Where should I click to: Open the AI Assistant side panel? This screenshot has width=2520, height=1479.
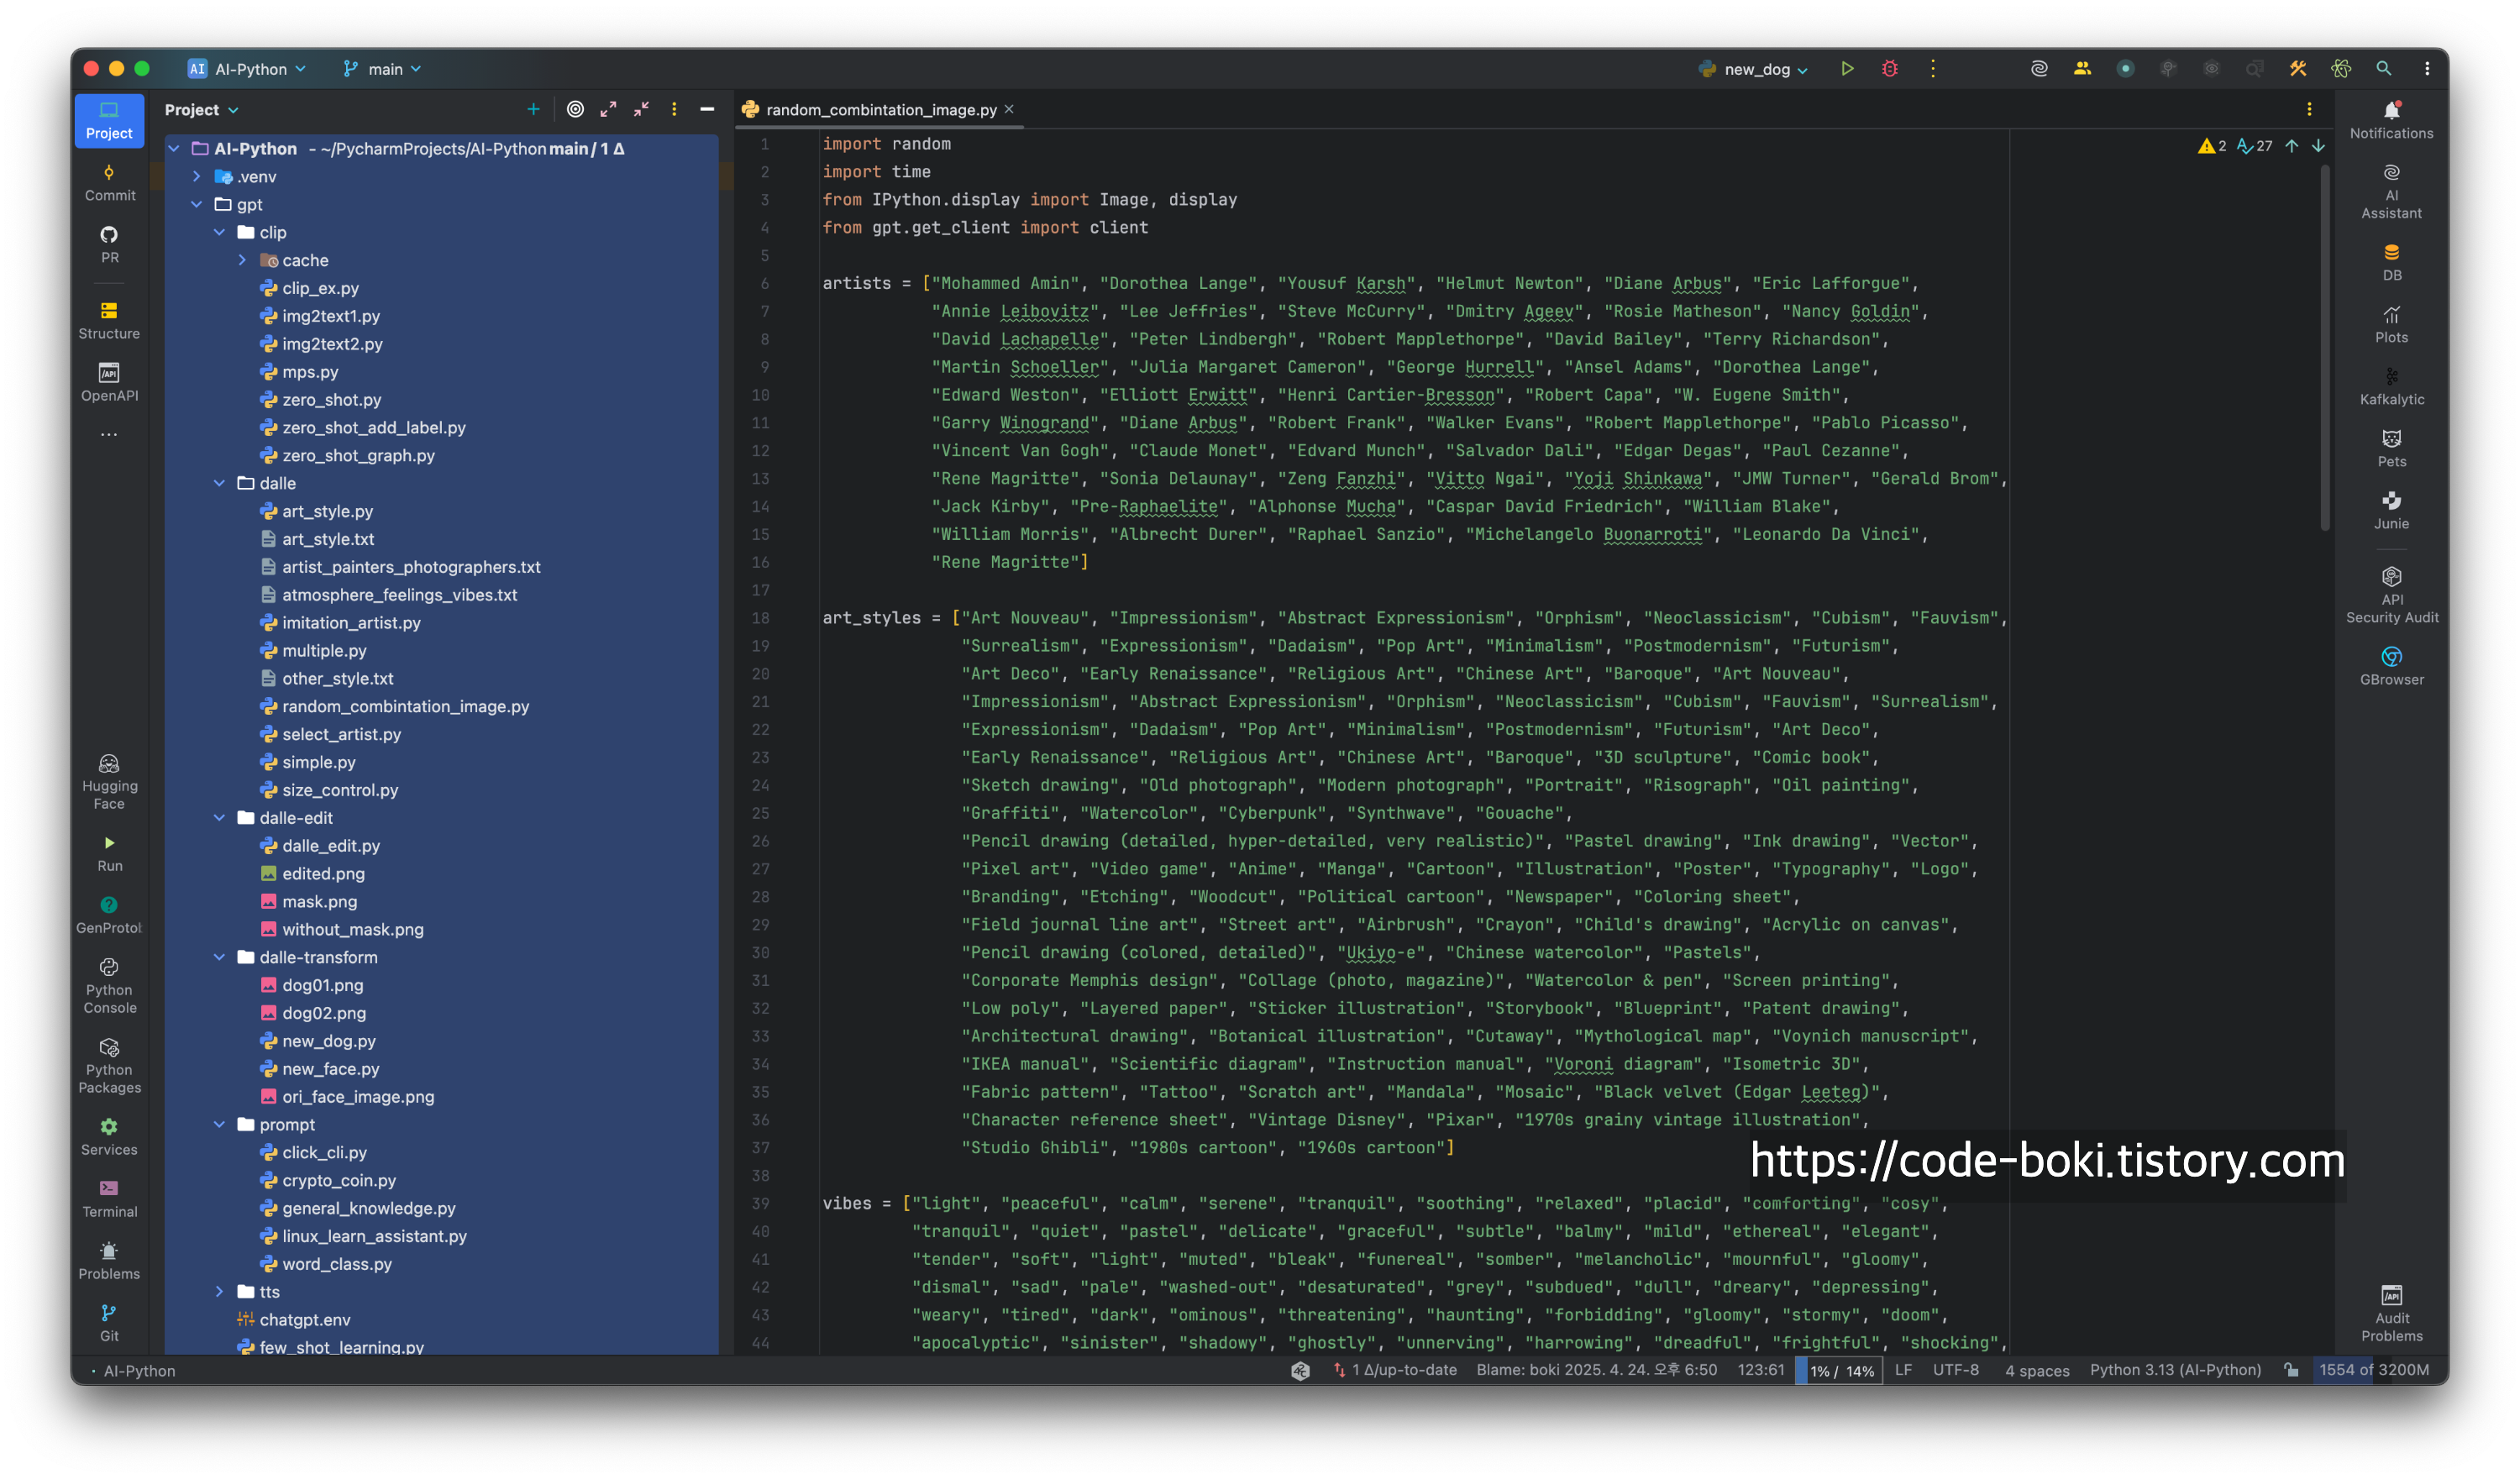(2390, 191)
